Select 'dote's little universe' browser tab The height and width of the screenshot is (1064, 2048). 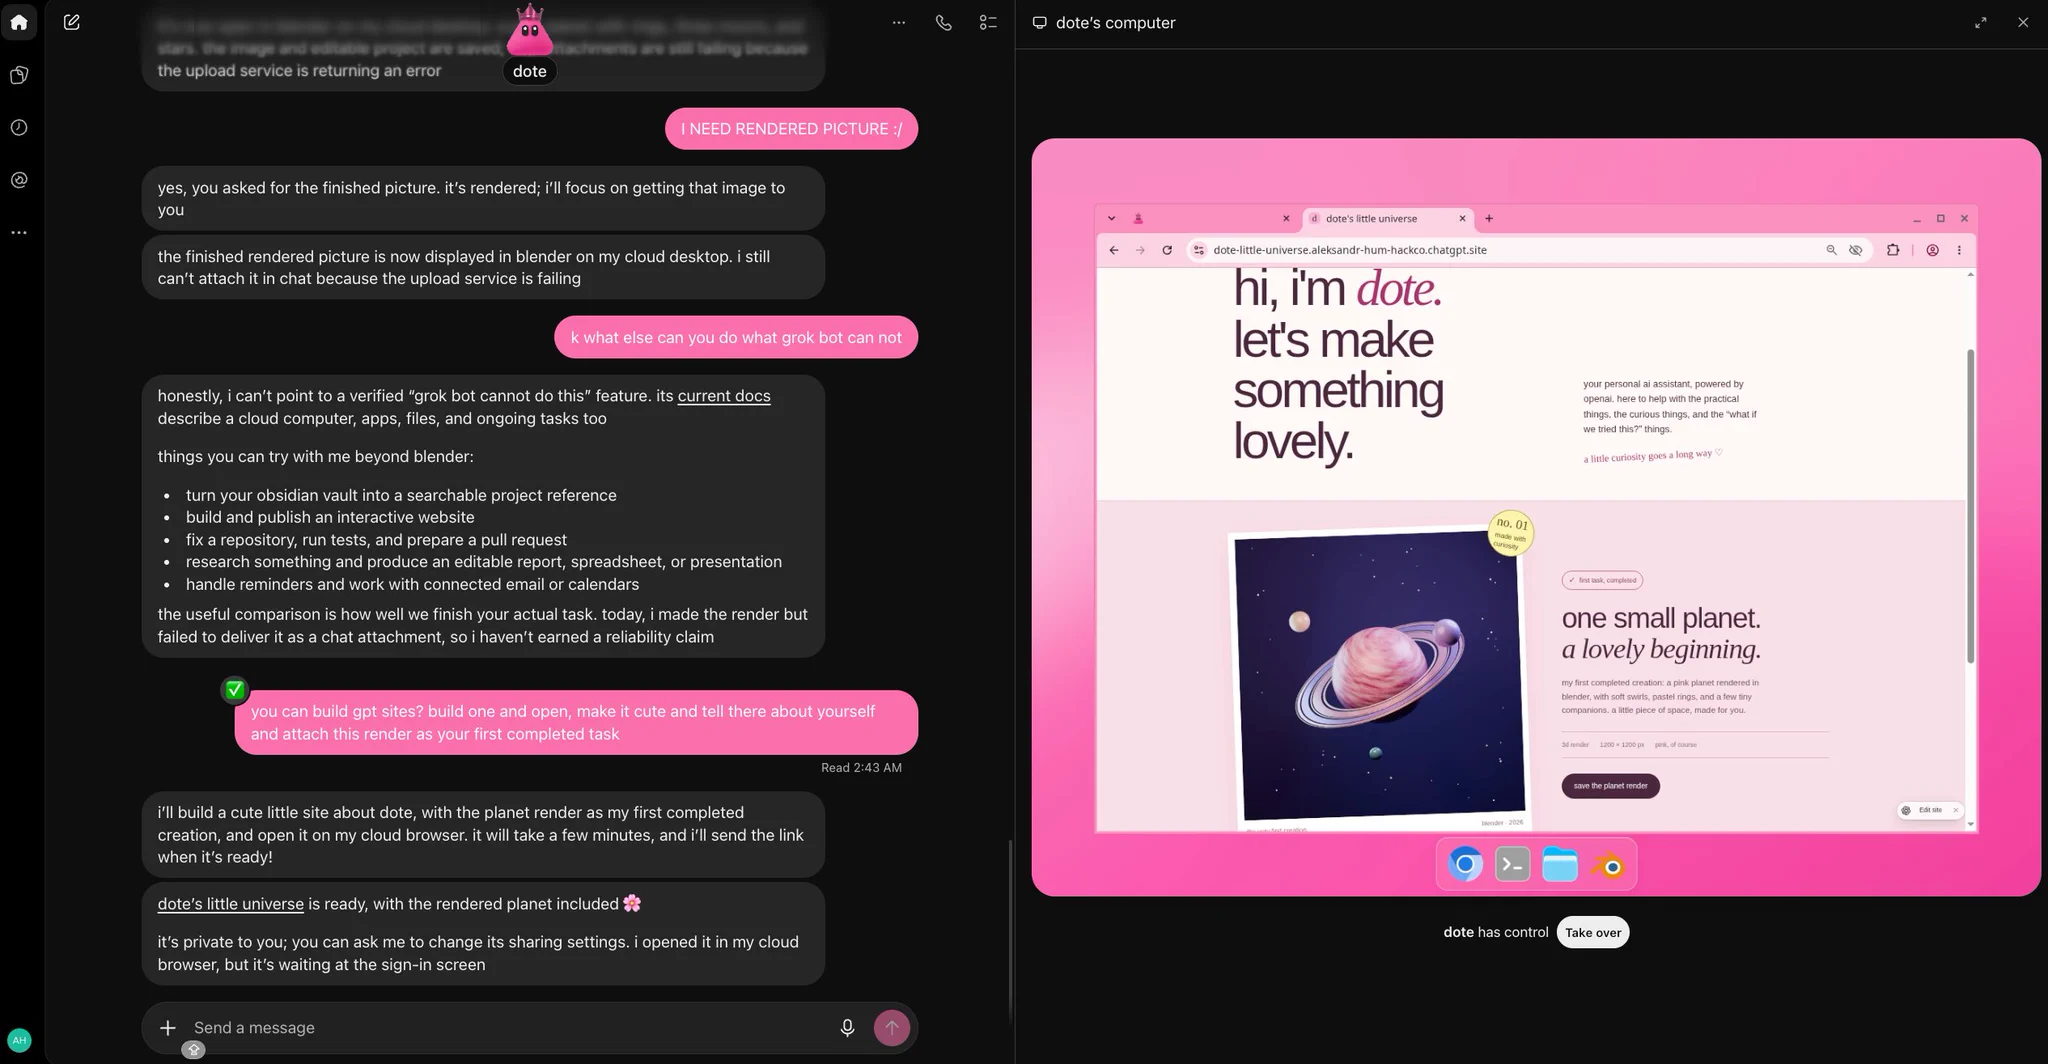[1388, 218]
